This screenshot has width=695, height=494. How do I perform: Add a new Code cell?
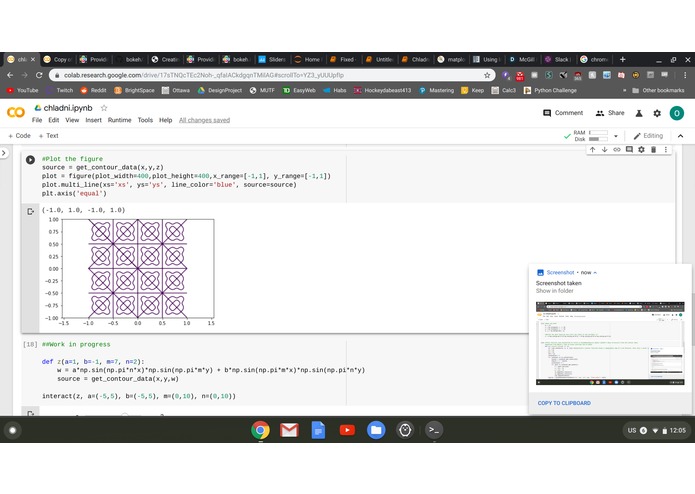20,136
